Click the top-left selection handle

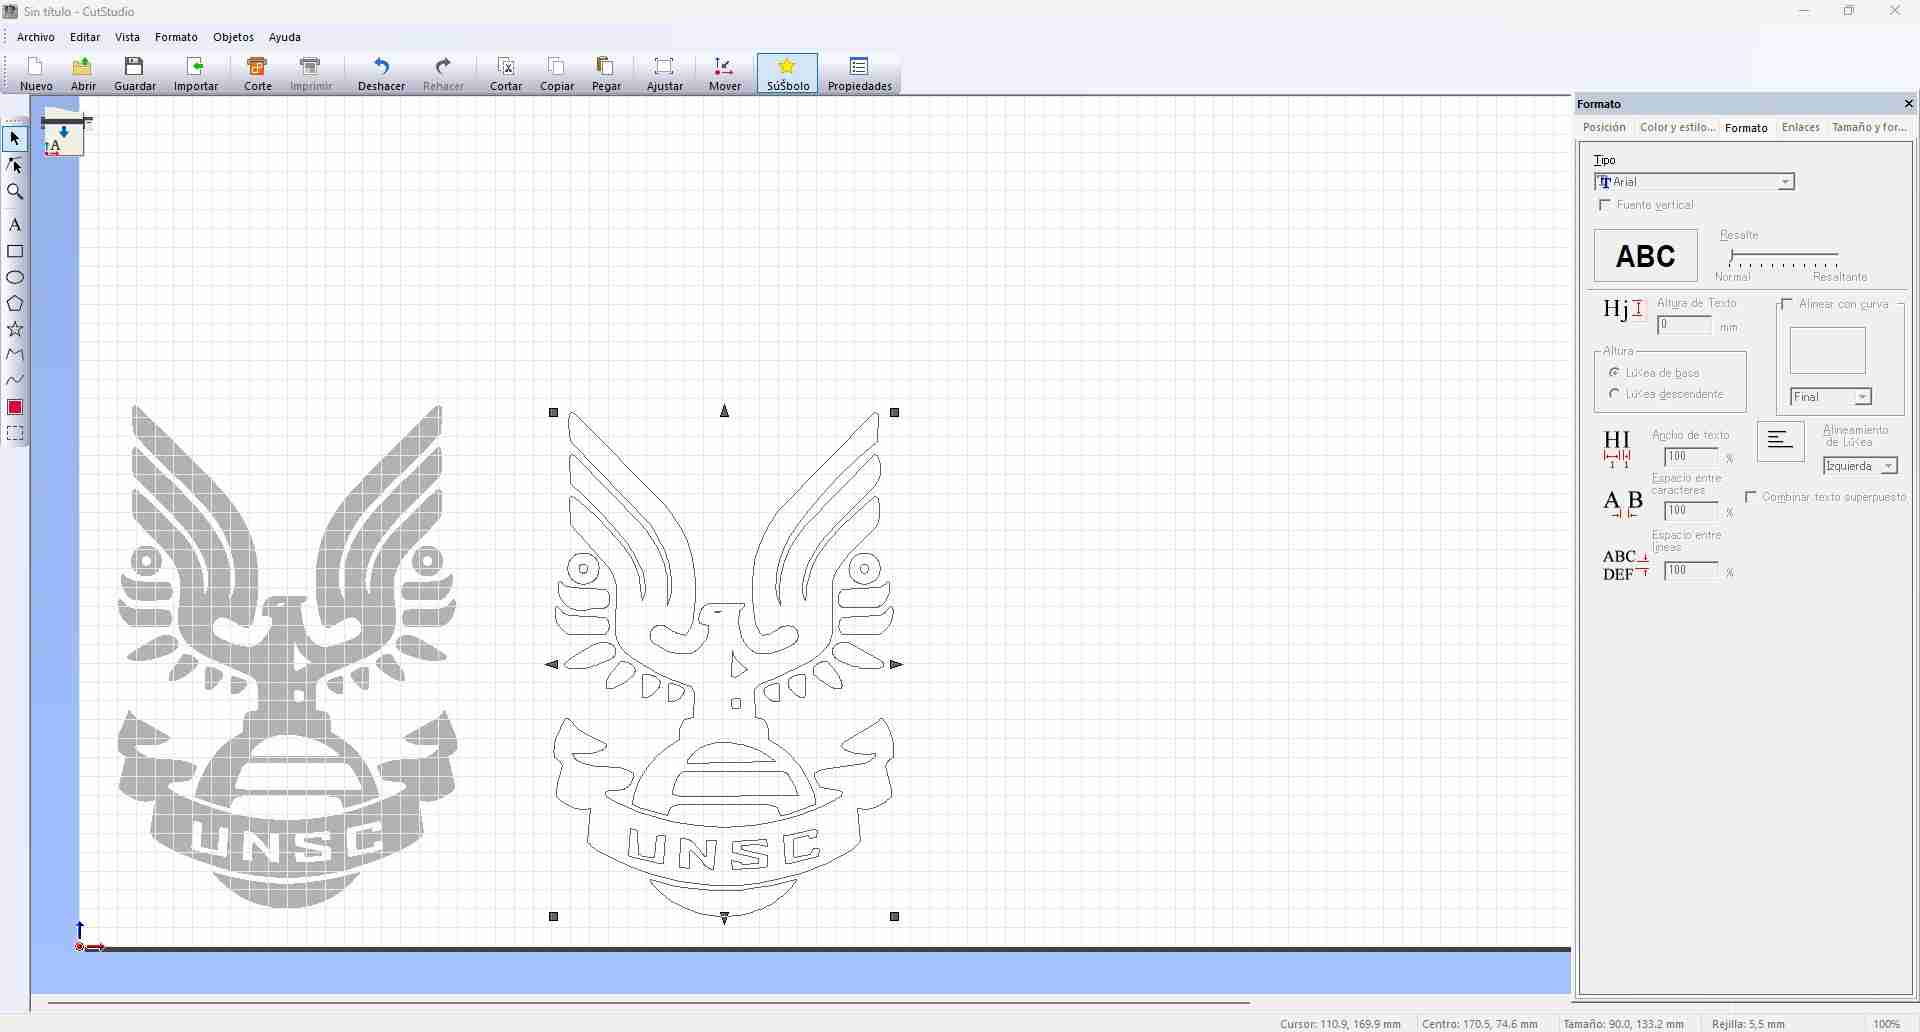click(x=554, y=412)
